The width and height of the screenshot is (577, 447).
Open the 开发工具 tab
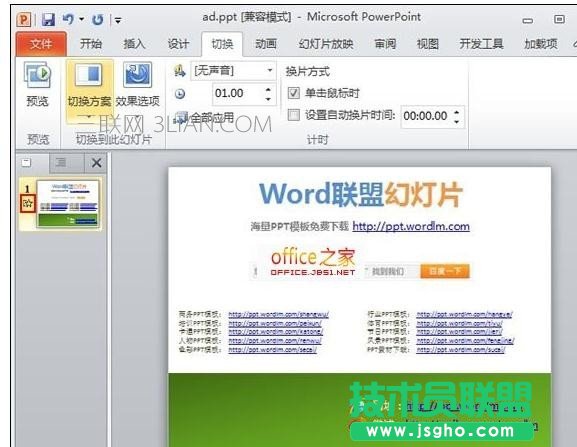coord(481,44)
